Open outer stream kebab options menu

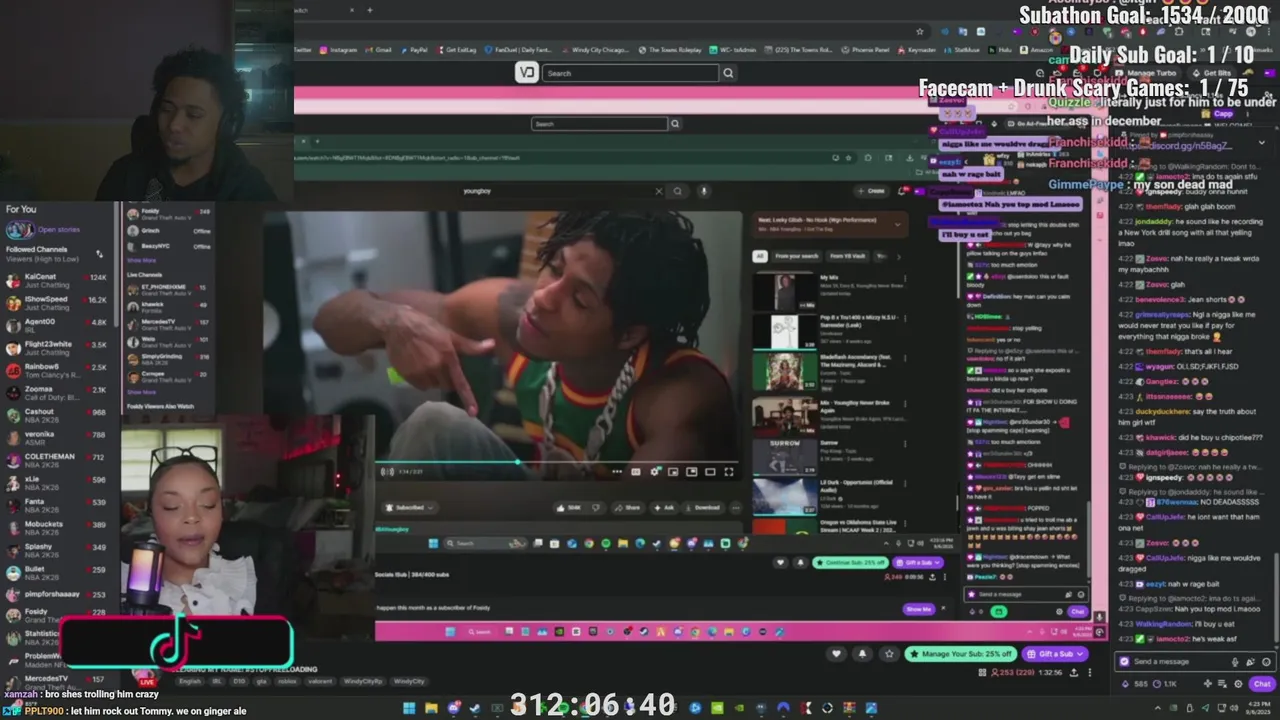[x=1092, y=673]
